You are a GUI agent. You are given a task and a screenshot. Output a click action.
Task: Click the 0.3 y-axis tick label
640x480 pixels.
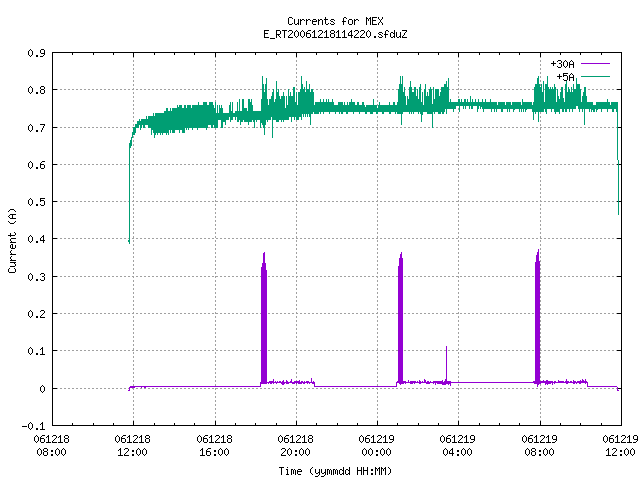[x=36, y=277]
